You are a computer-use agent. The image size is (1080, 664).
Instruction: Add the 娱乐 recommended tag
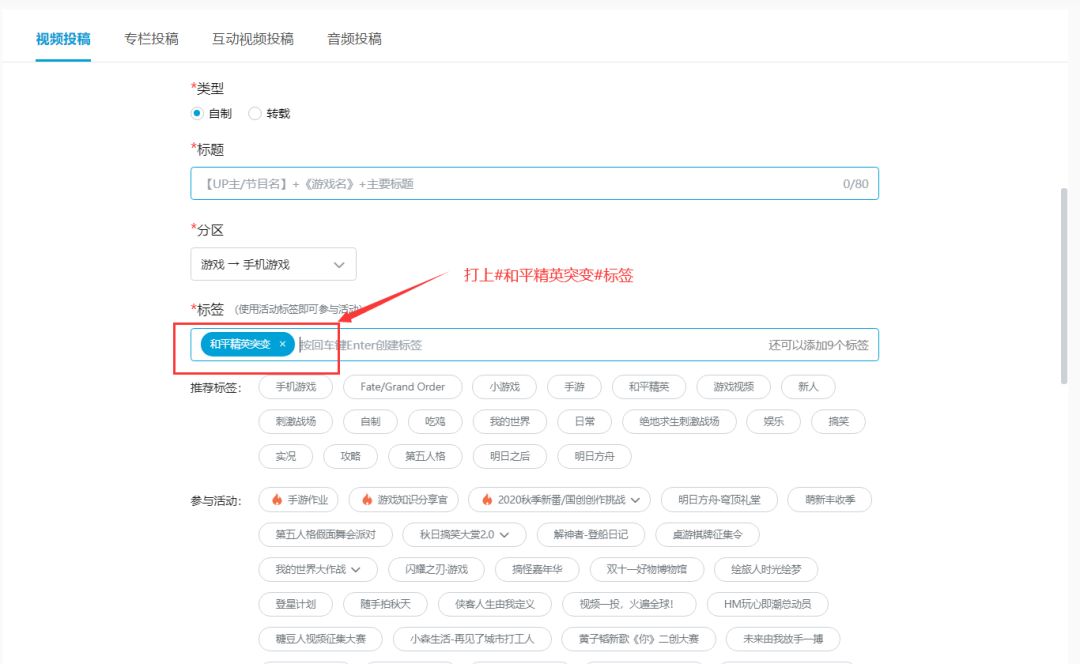point(773,422)
